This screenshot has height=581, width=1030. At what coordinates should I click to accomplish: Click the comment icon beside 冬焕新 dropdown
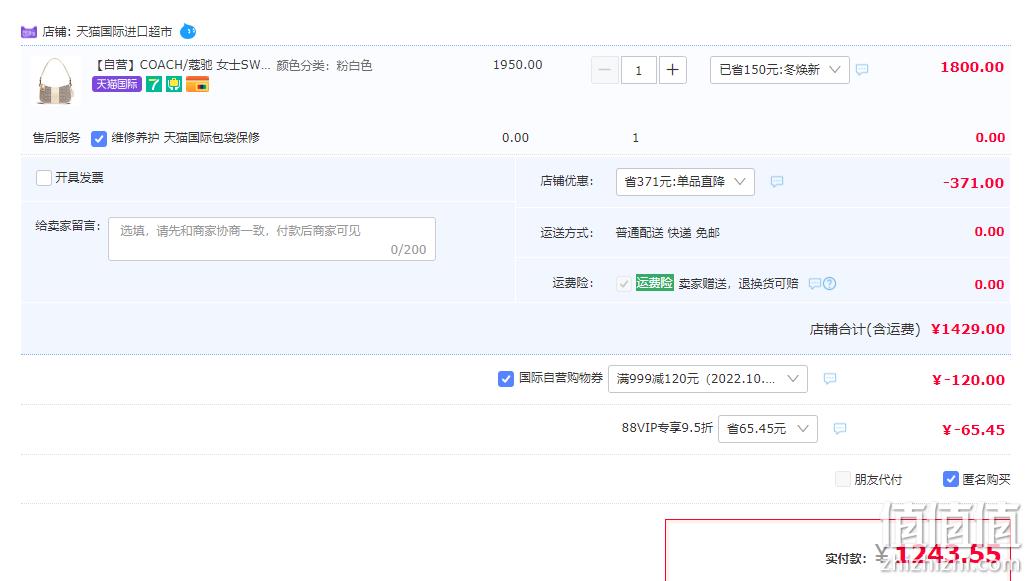tap(862, 69)
